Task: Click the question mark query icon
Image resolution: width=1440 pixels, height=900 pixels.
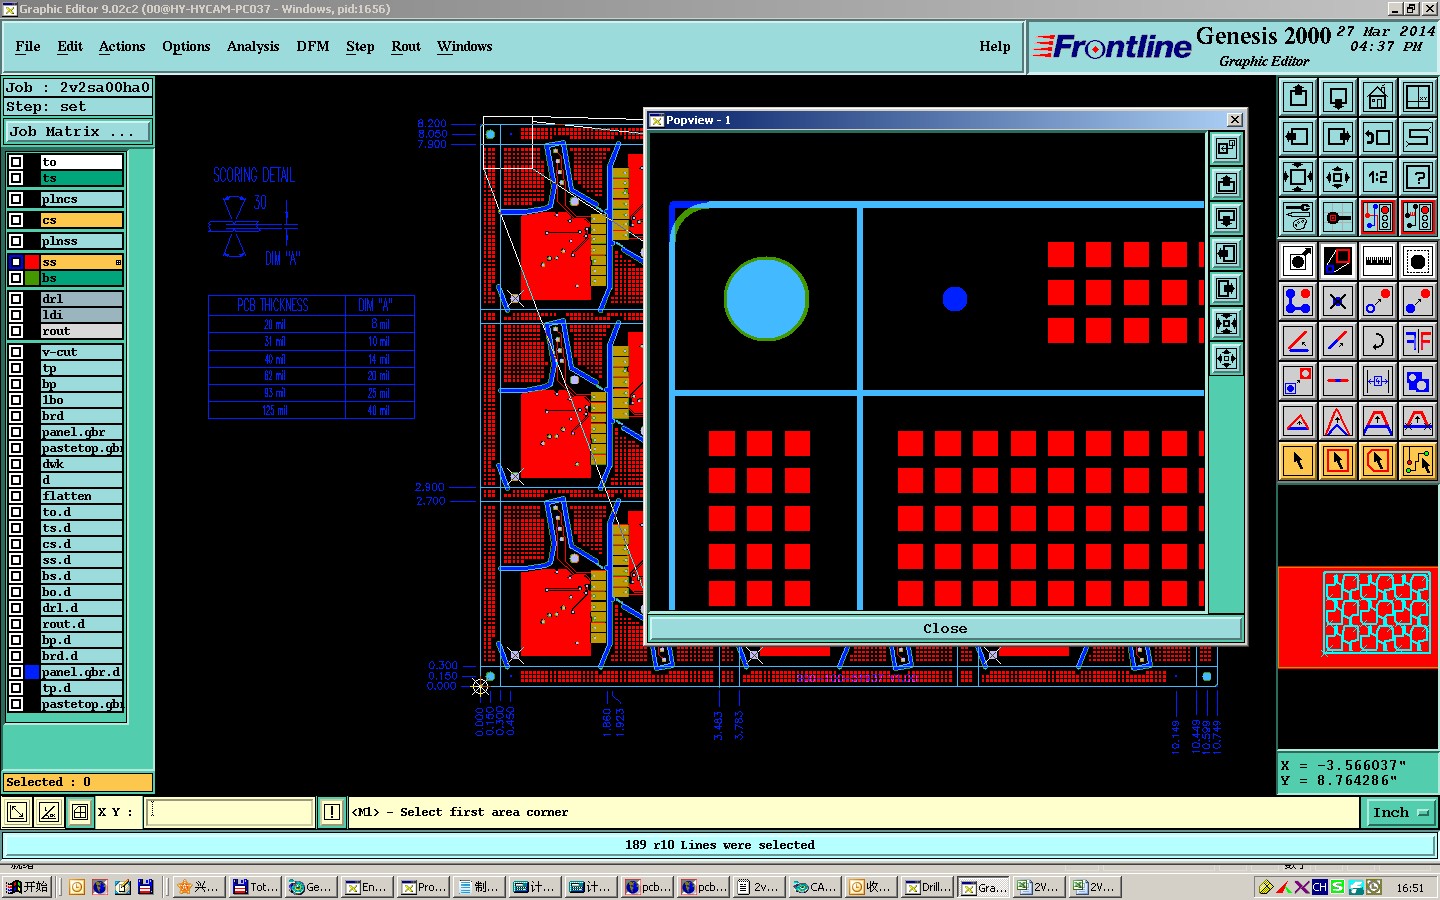Action: click(x=1418, y=177)
